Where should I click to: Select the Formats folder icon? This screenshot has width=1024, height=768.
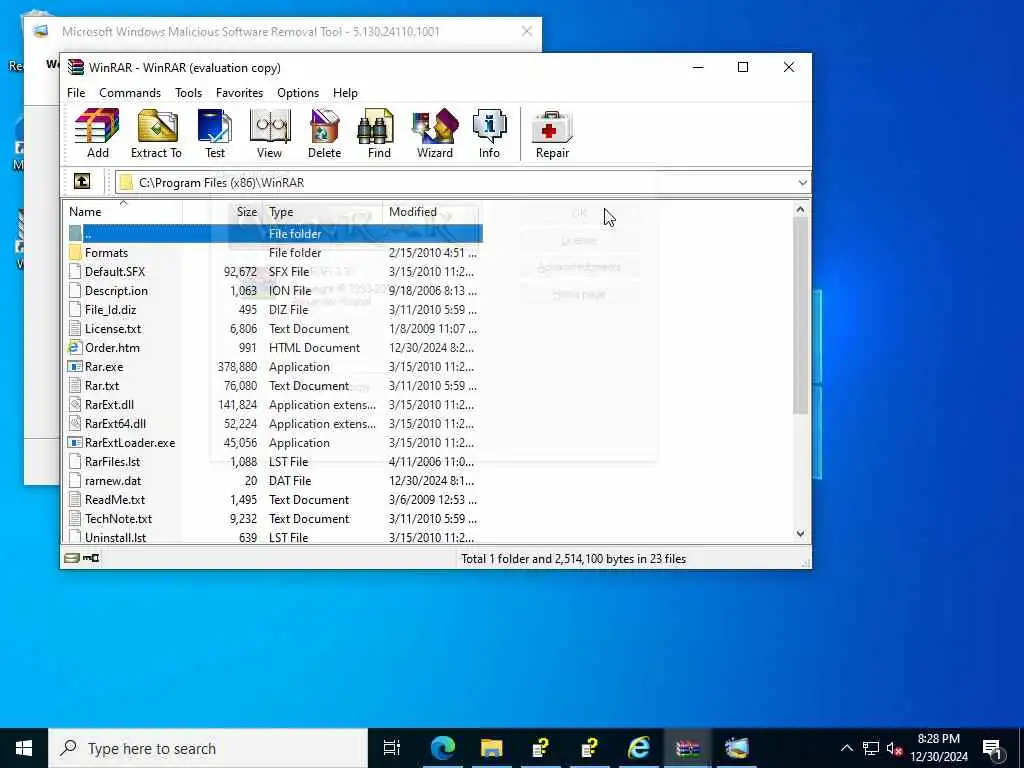point(74,253)
